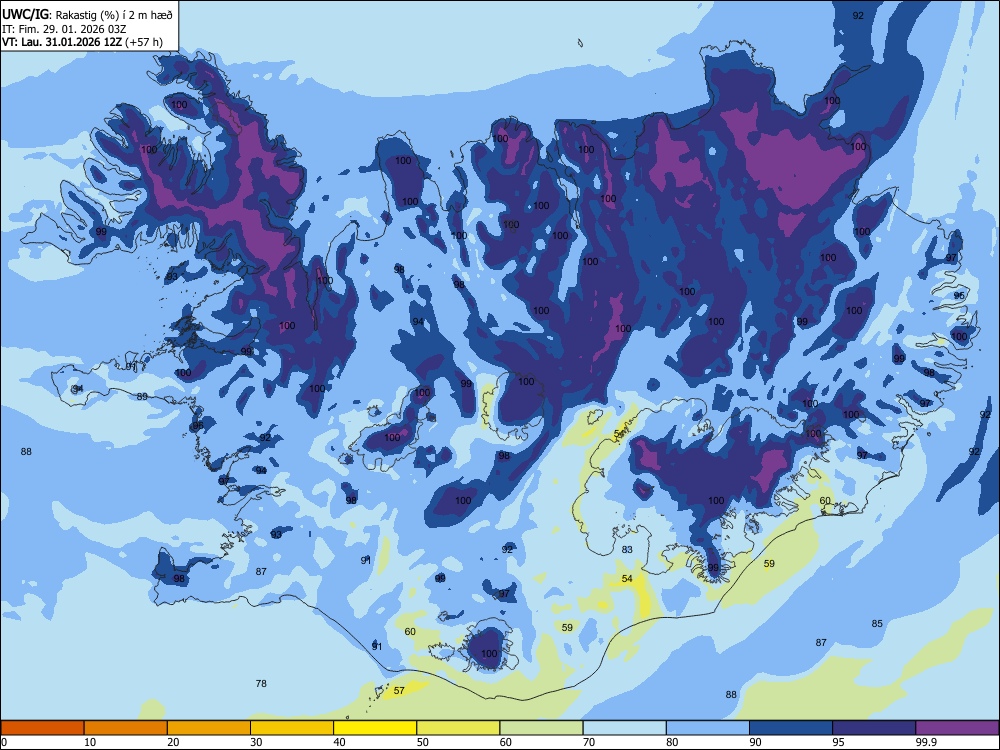
Task: Click the '0' tick label in the legend
Action: [x=4, y=742]
